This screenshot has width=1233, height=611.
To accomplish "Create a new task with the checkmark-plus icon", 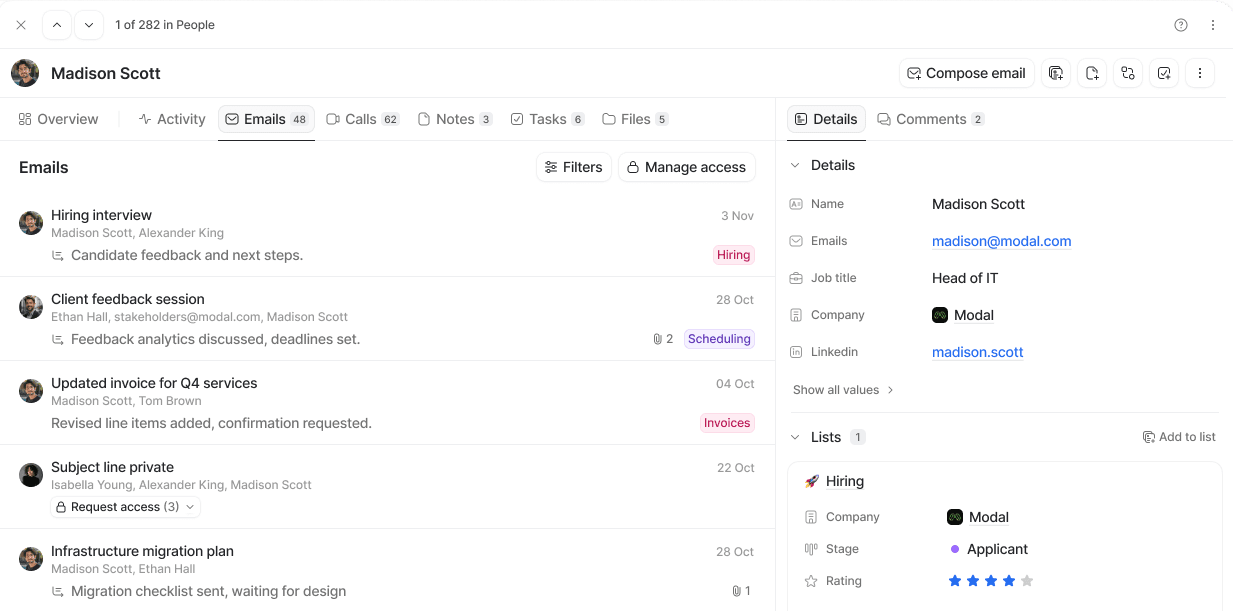I will [1164, 73].
